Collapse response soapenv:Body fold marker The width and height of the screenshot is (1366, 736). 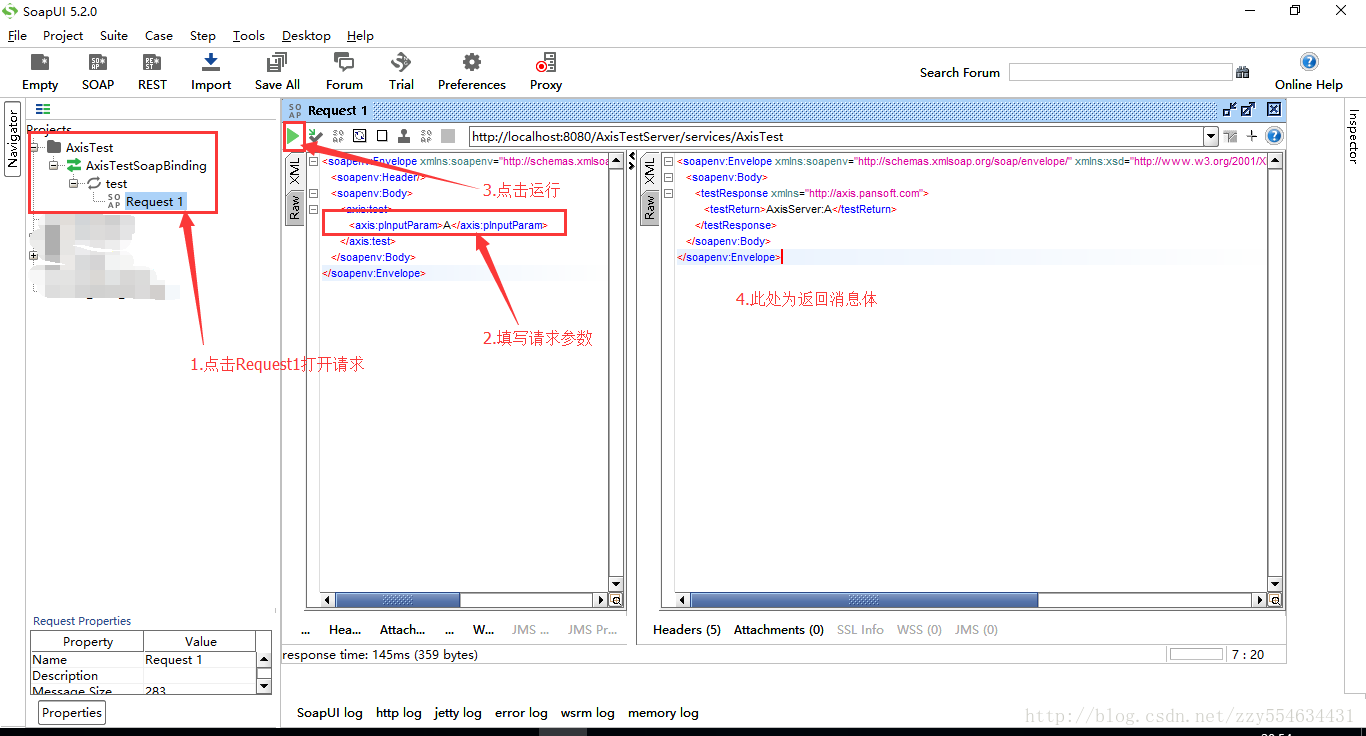[x=668, y=177]
